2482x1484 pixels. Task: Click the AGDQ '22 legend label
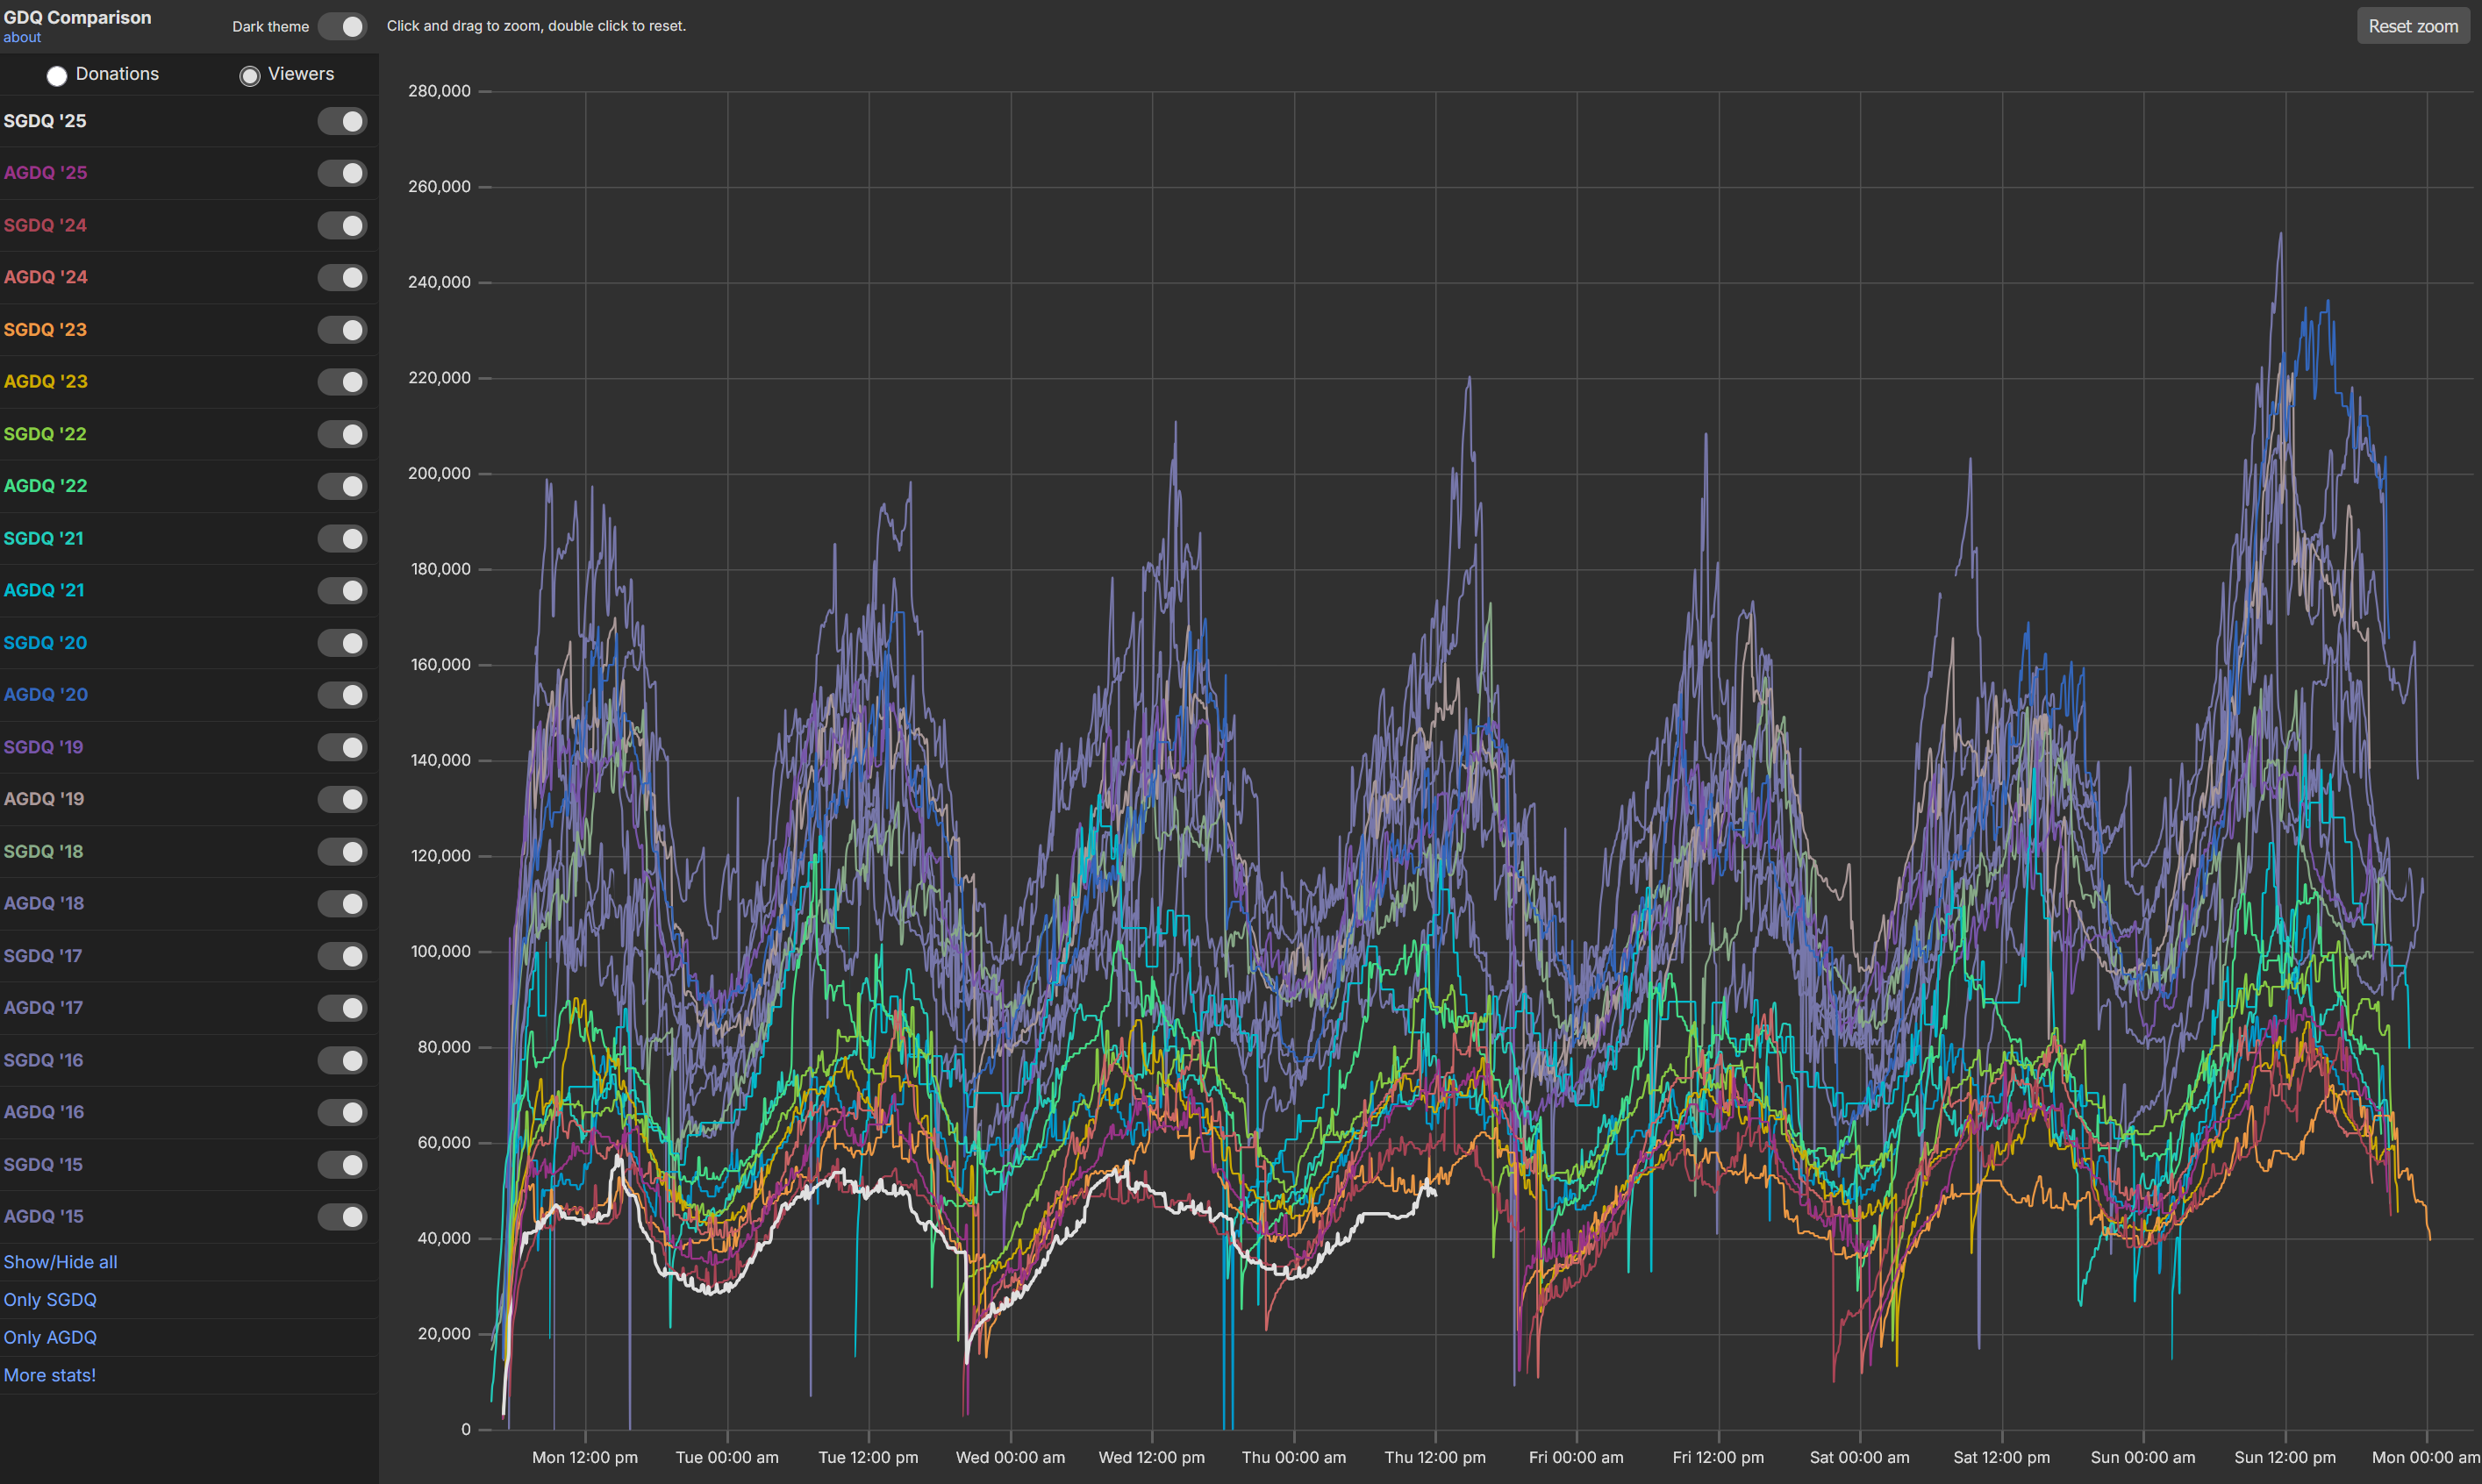(45, 486)
